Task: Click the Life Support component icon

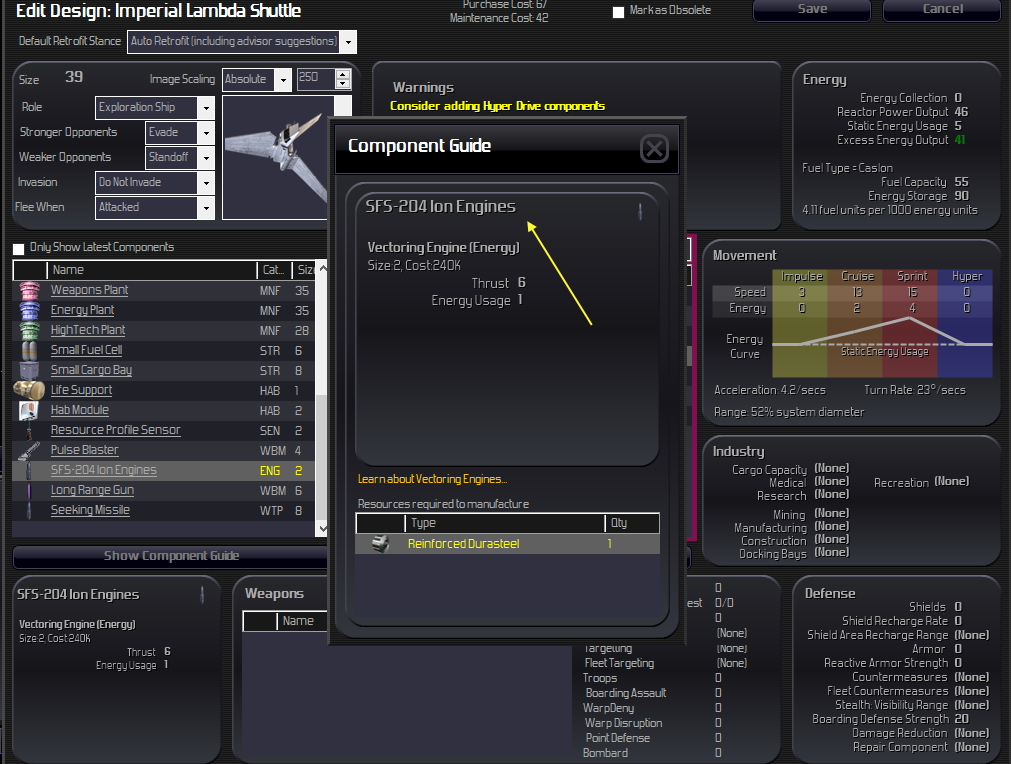Action: (29, 390)
